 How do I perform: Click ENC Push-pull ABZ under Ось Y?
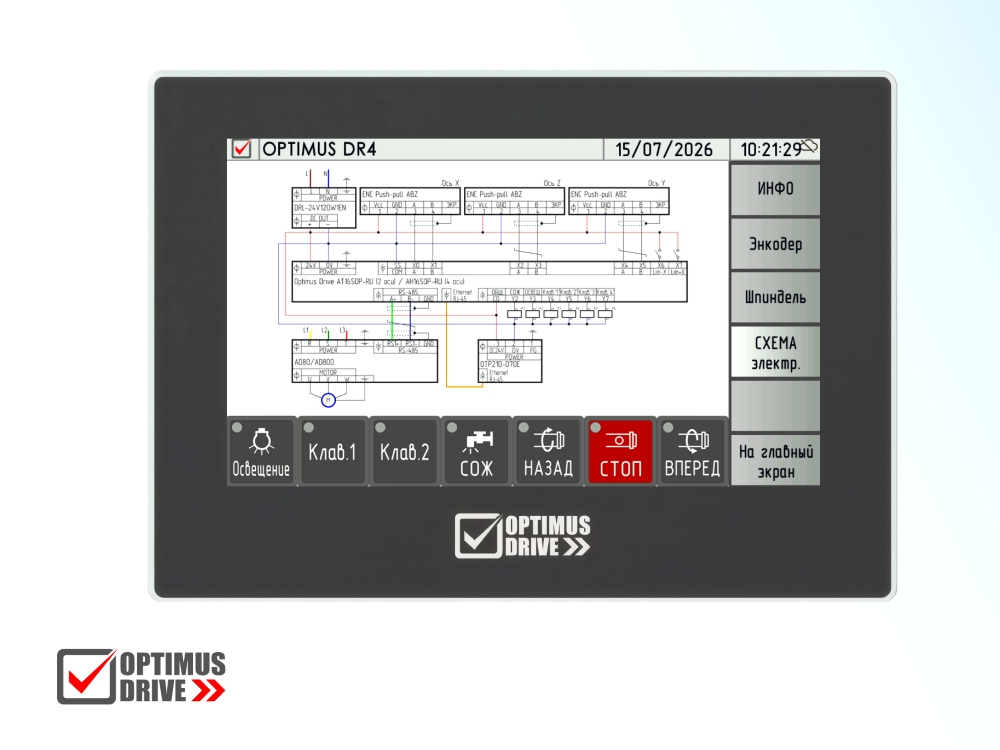click(599, 194)
